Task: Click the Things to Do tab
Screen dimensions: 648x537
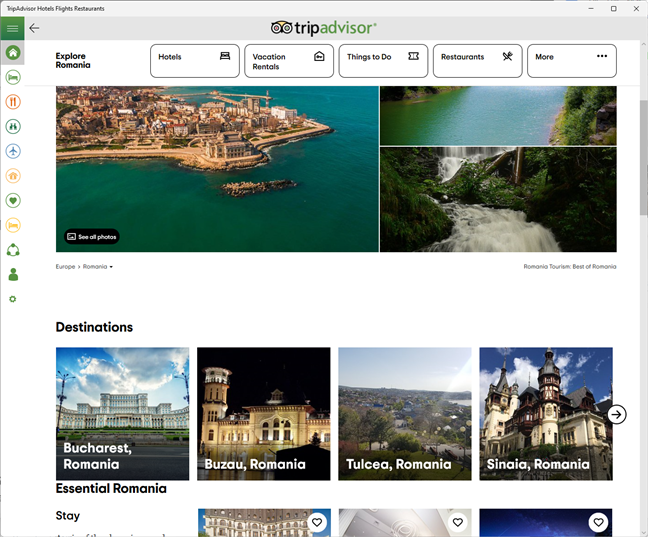Action: tap(383, 61)
